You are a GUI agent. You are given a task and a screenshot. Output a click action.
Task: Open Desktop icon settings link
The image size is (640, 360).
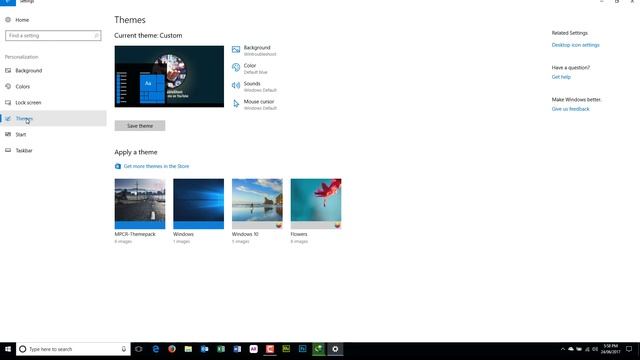click(x=576, y=45)
